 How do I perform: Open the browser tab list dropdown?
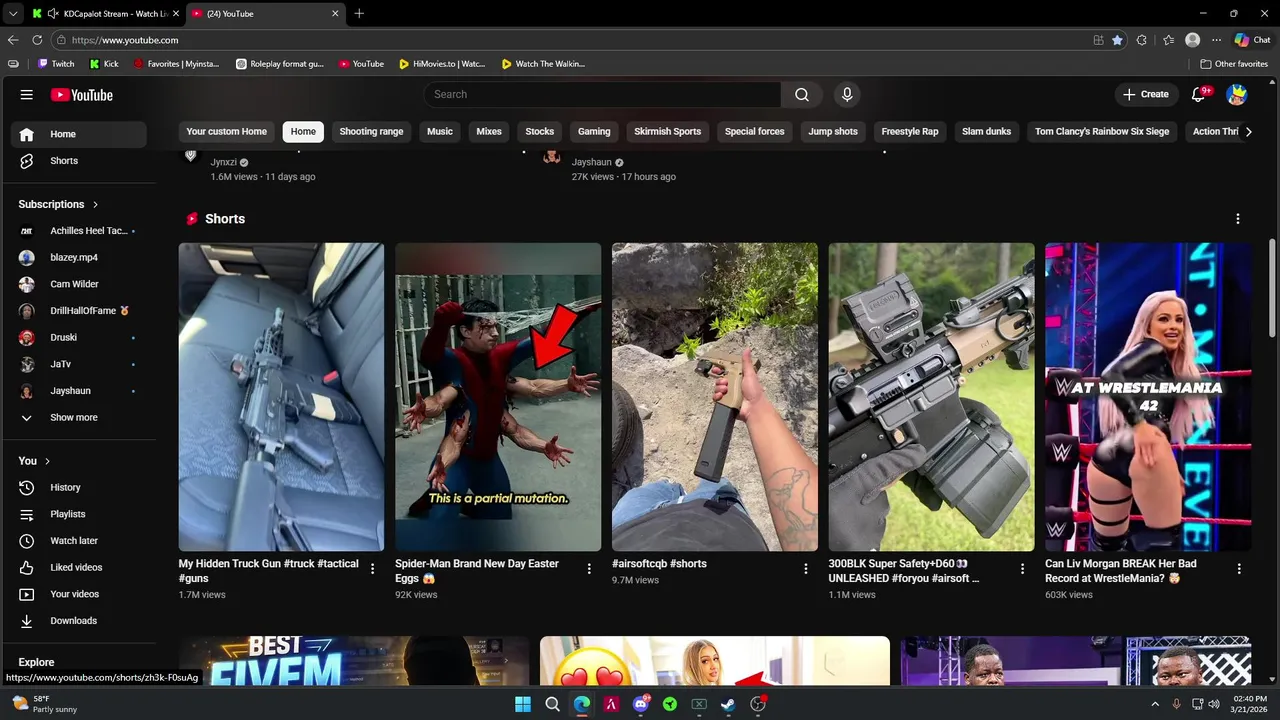coord(13,13)
